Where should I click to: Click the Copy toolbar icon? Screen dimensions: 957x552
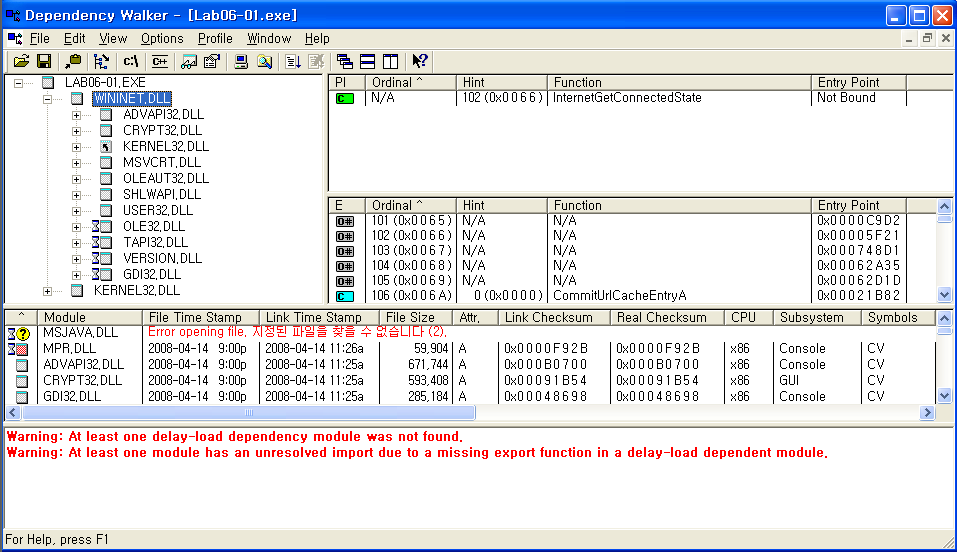pyautogui.click(x=73, y=61)
